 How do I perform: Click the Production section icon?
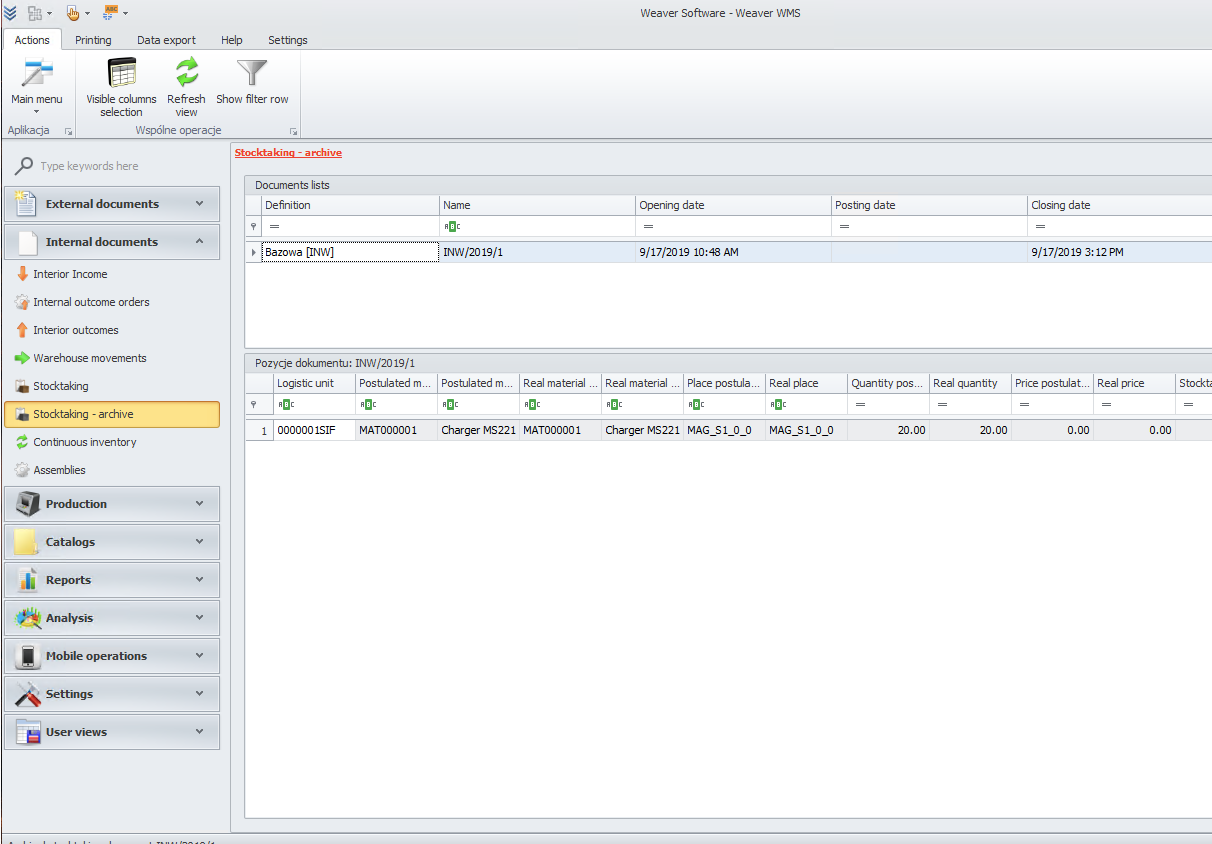(x=27, y=504)
